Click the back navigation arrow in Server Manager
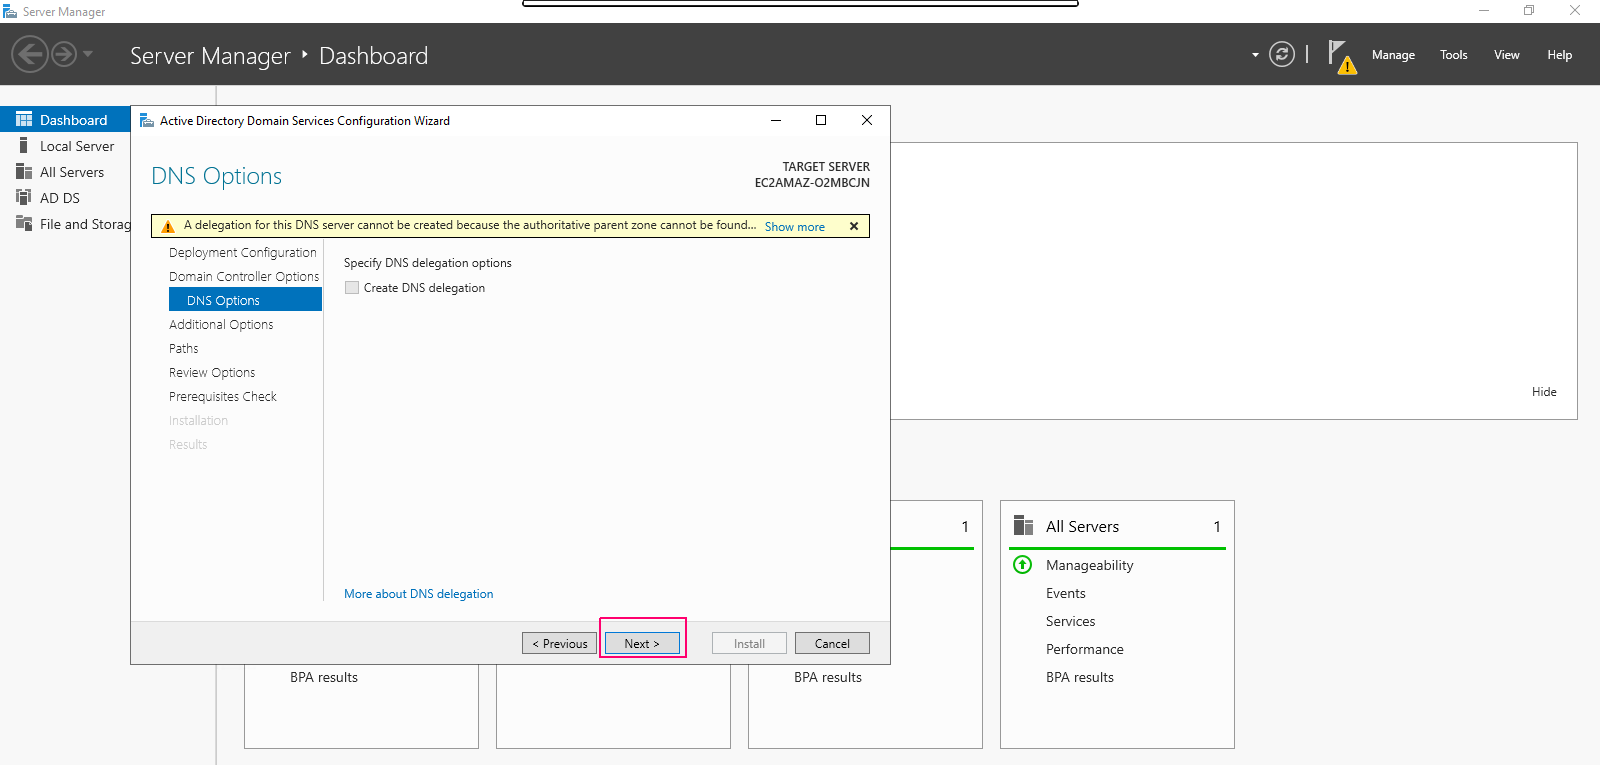 30,54
